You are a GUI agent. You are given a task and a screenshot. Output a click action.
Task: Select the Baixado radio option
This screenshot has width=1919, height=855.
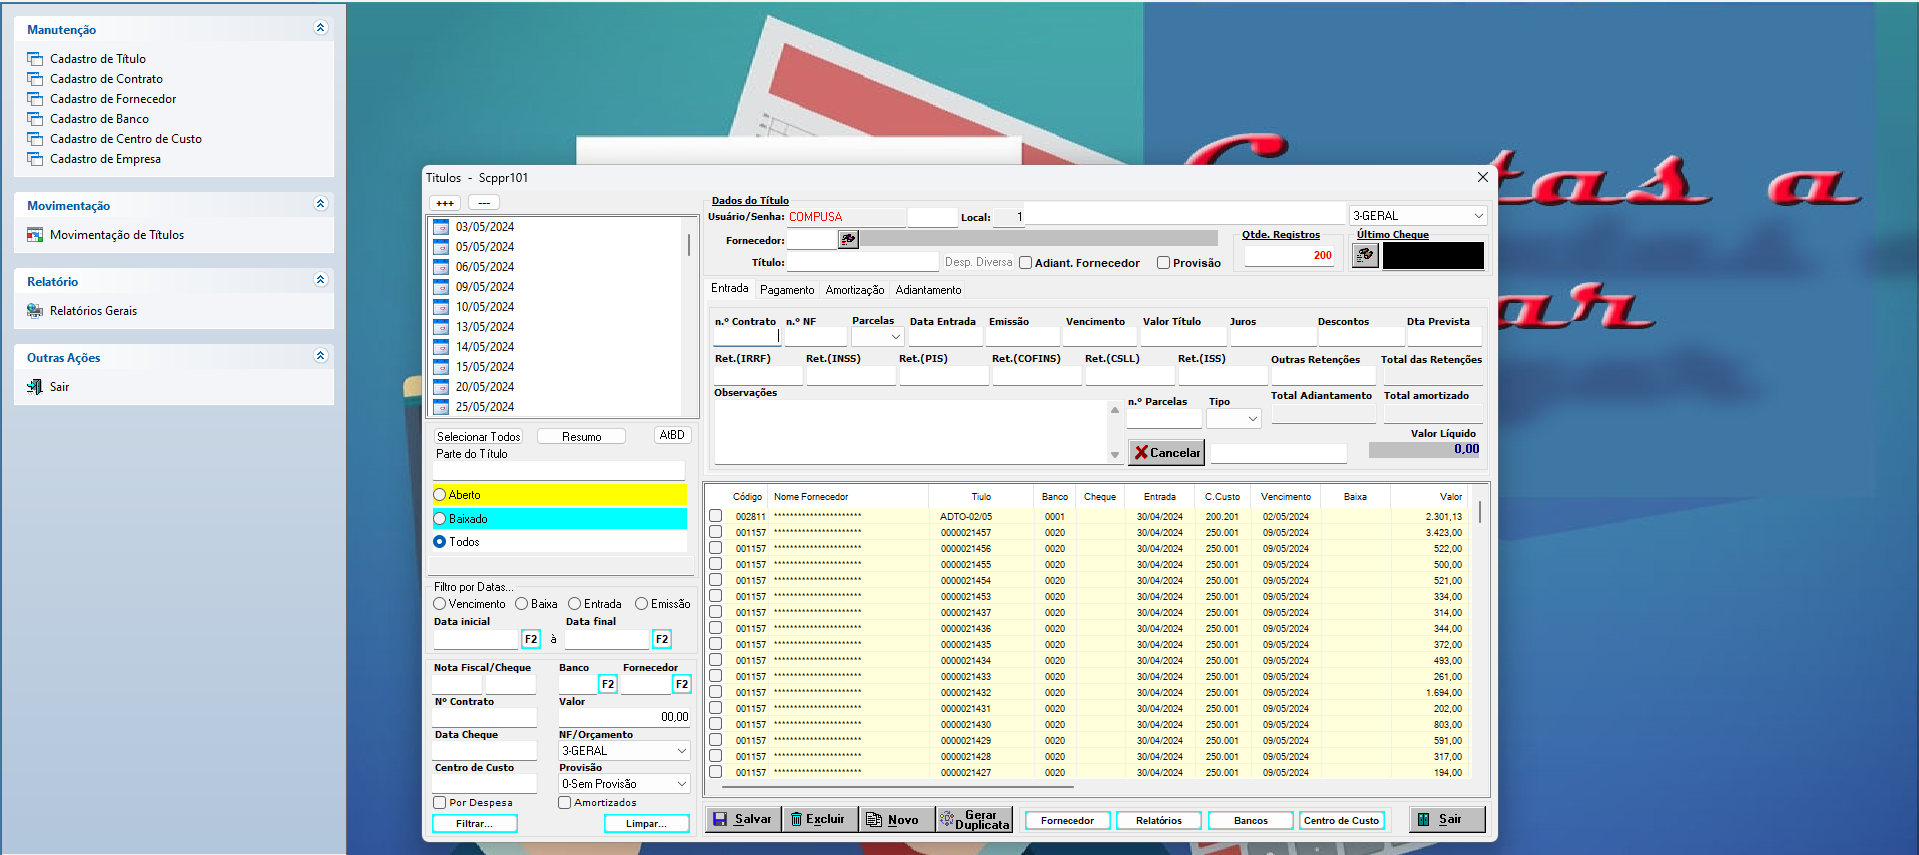click(x=439, y=519)
